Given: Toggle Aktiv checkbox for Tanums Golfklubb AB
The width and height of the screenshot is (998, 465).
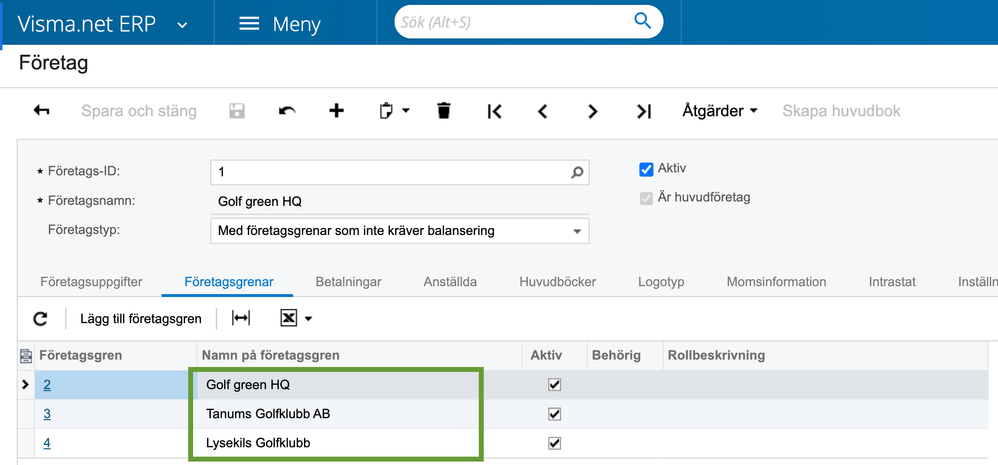Looking at the screenshot, I should point(554,414).
